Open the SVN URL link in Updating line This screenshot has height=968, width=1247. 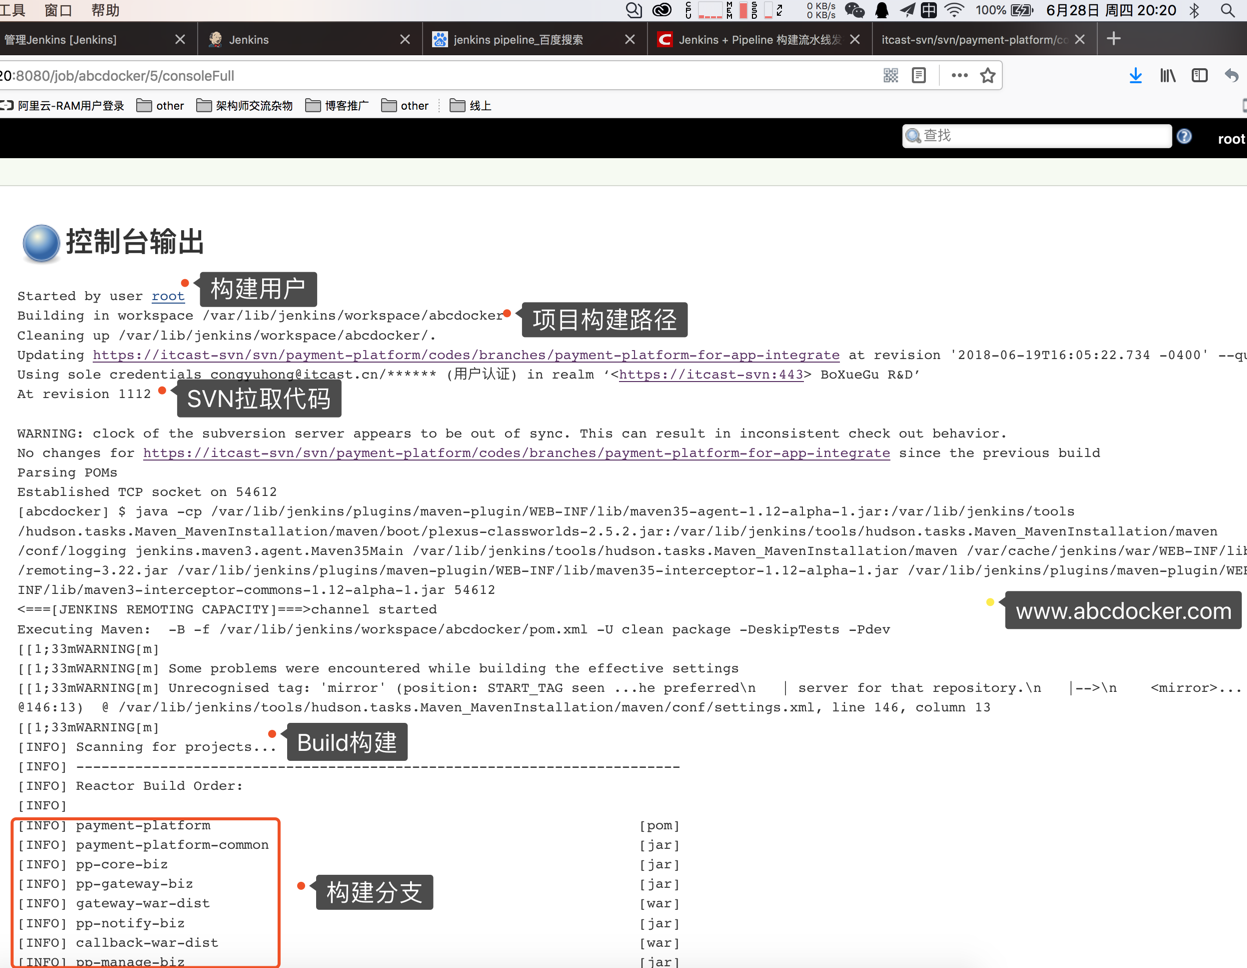pos(466,355)
